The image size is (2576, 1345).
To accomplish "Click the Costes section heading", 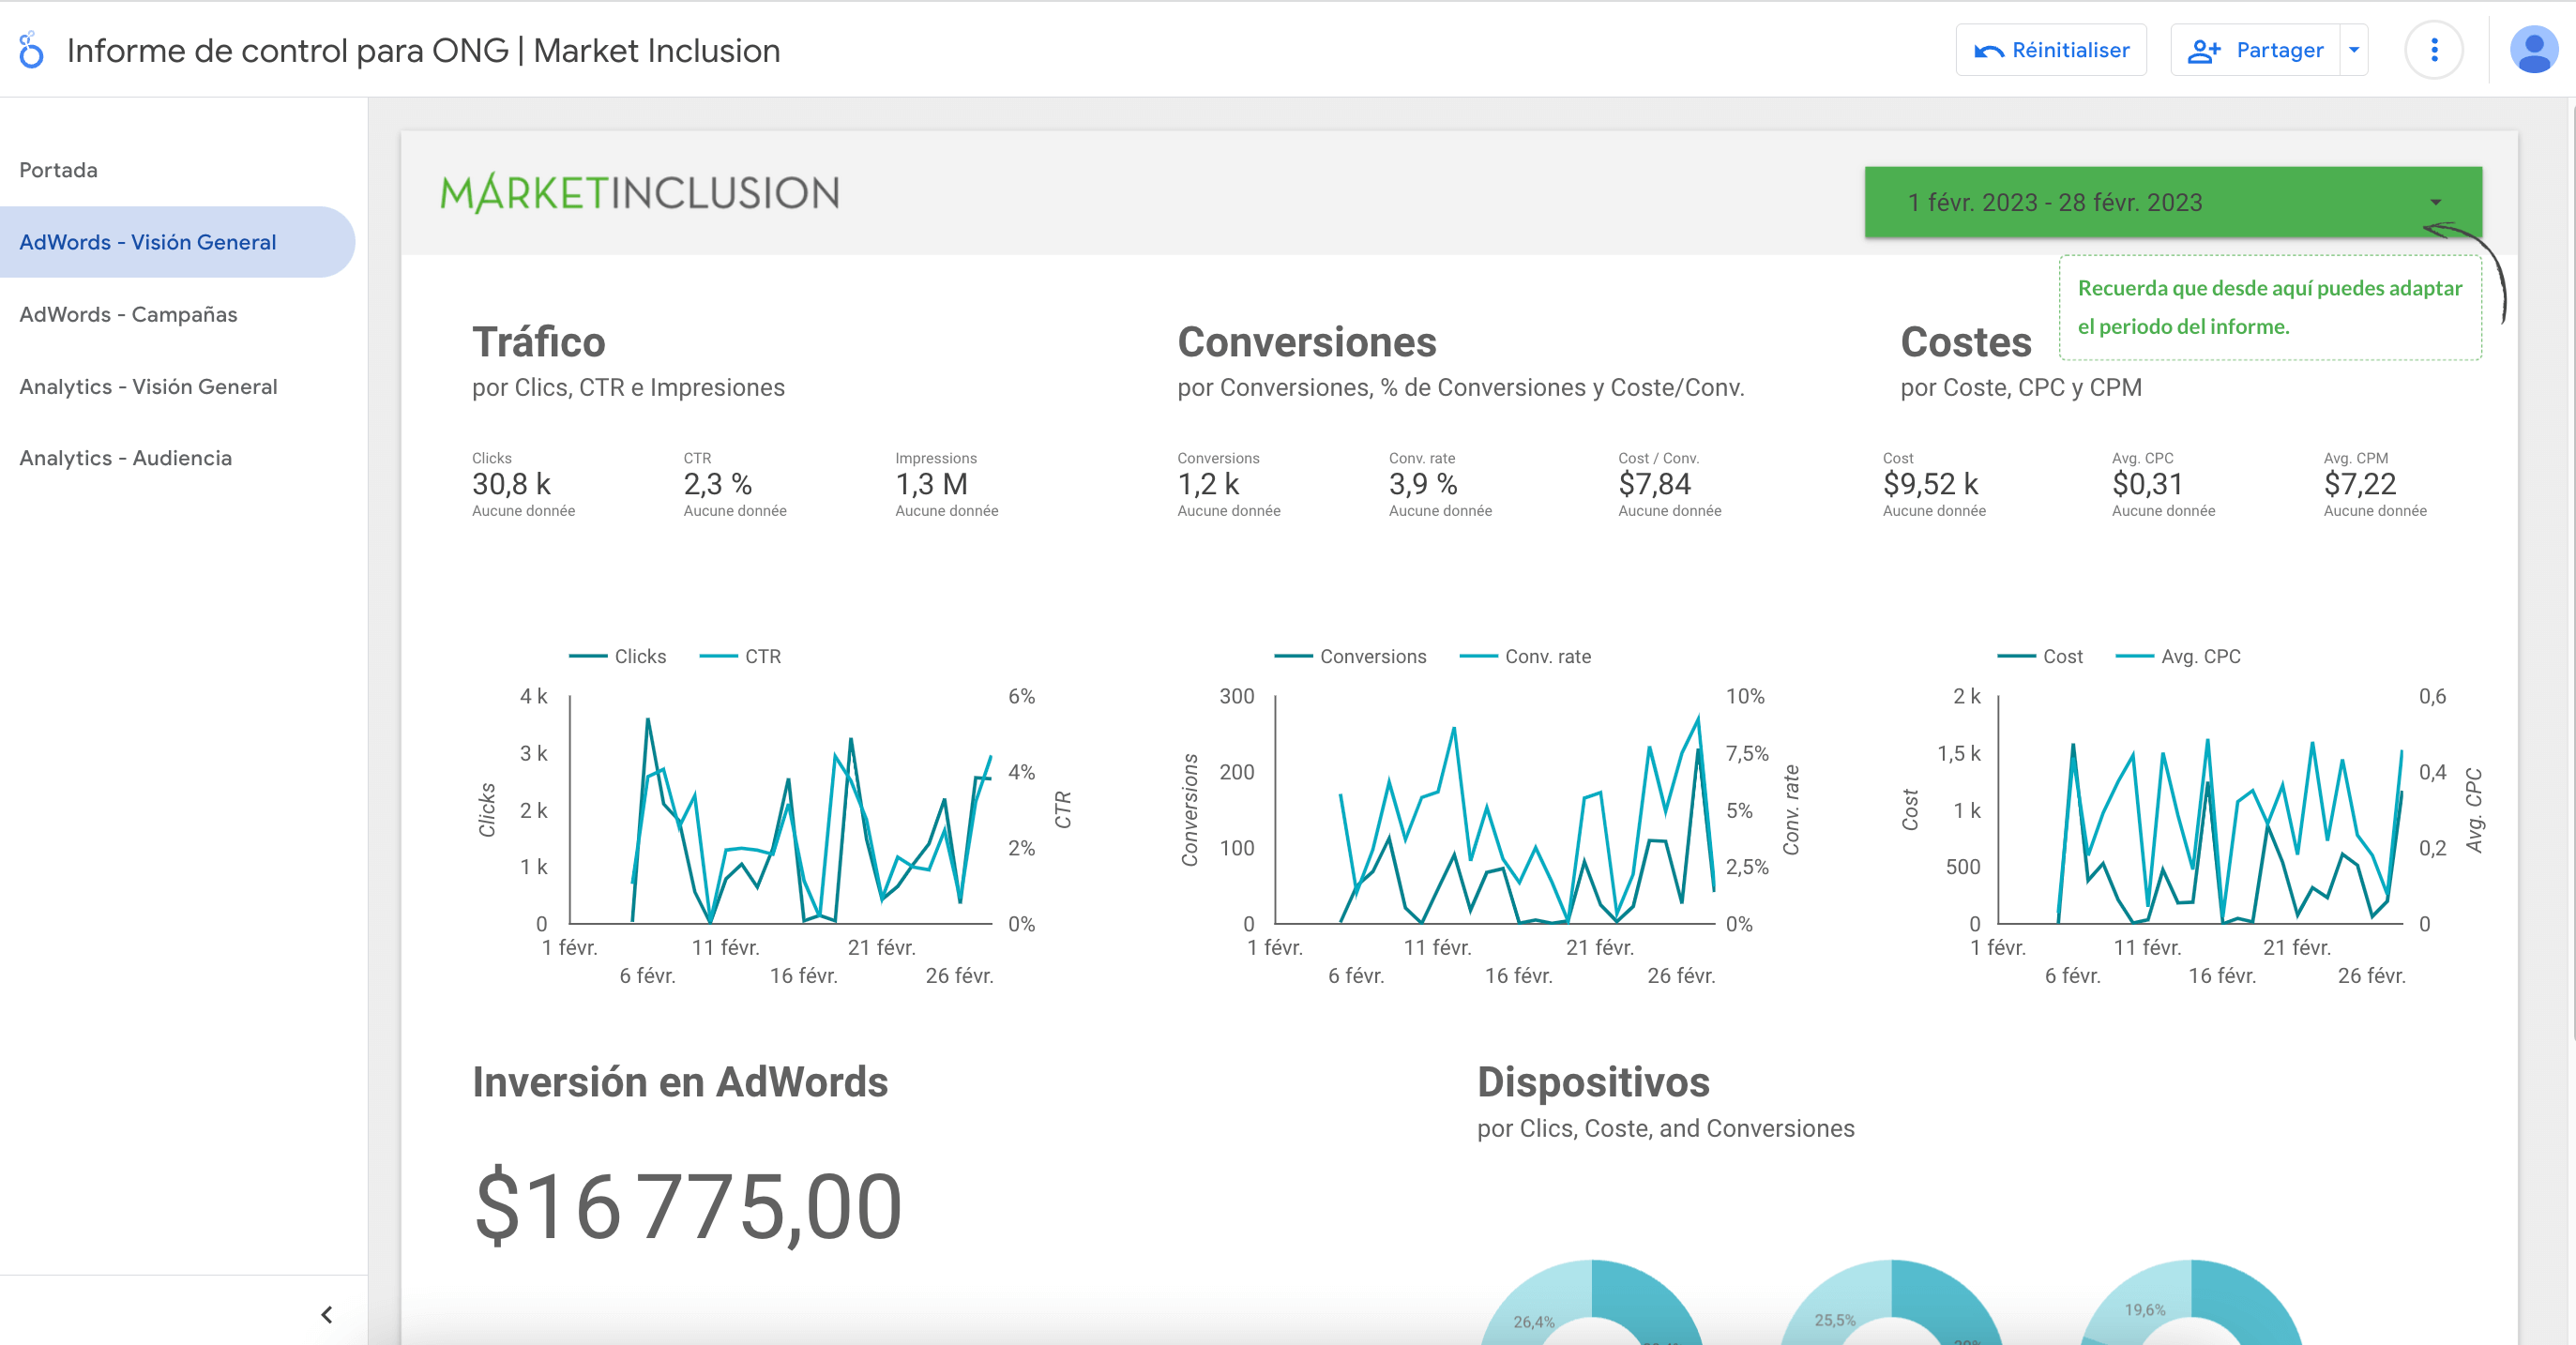I will tap(1966, 342).
